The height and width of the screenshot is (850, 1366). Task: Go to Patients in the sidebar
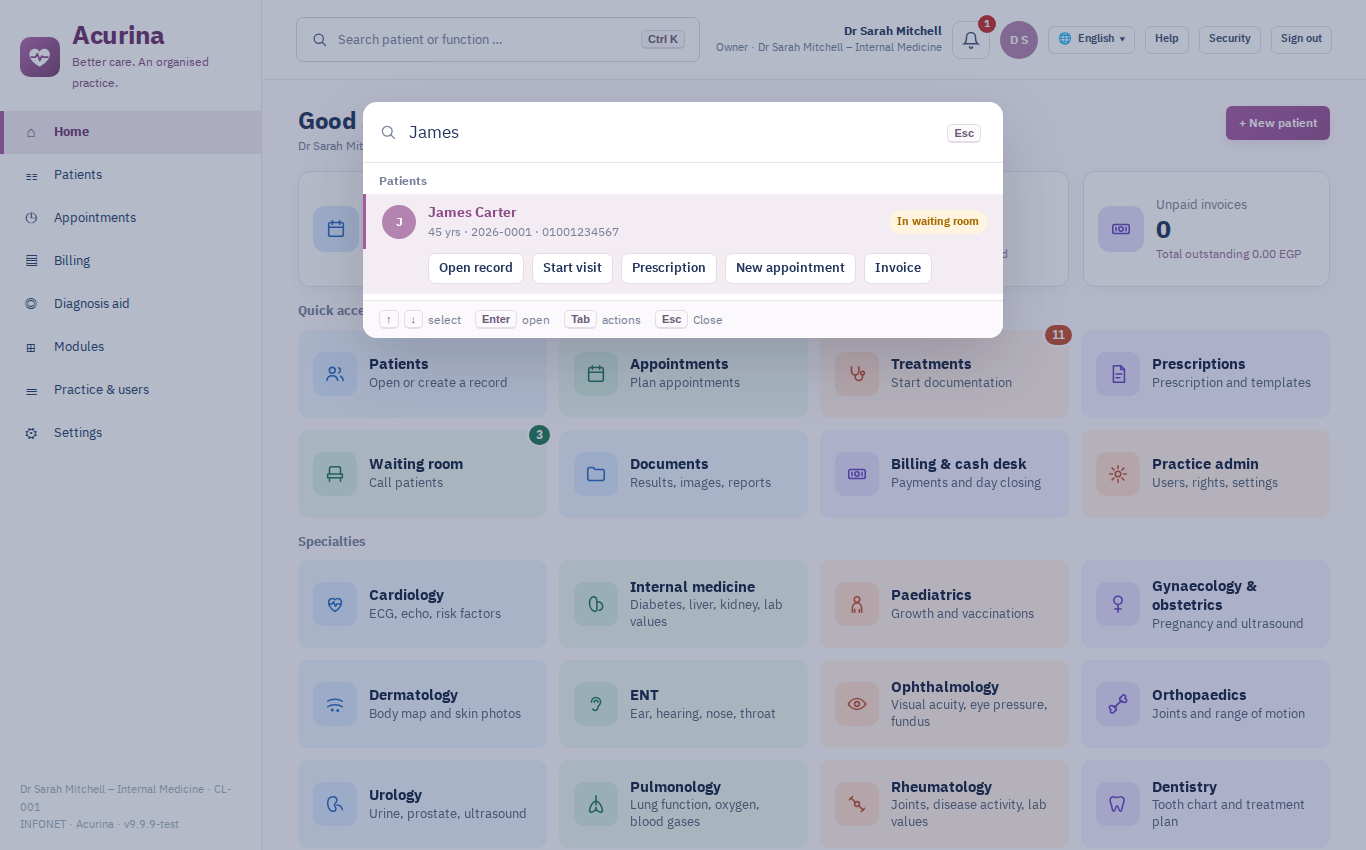click(130, 175)
